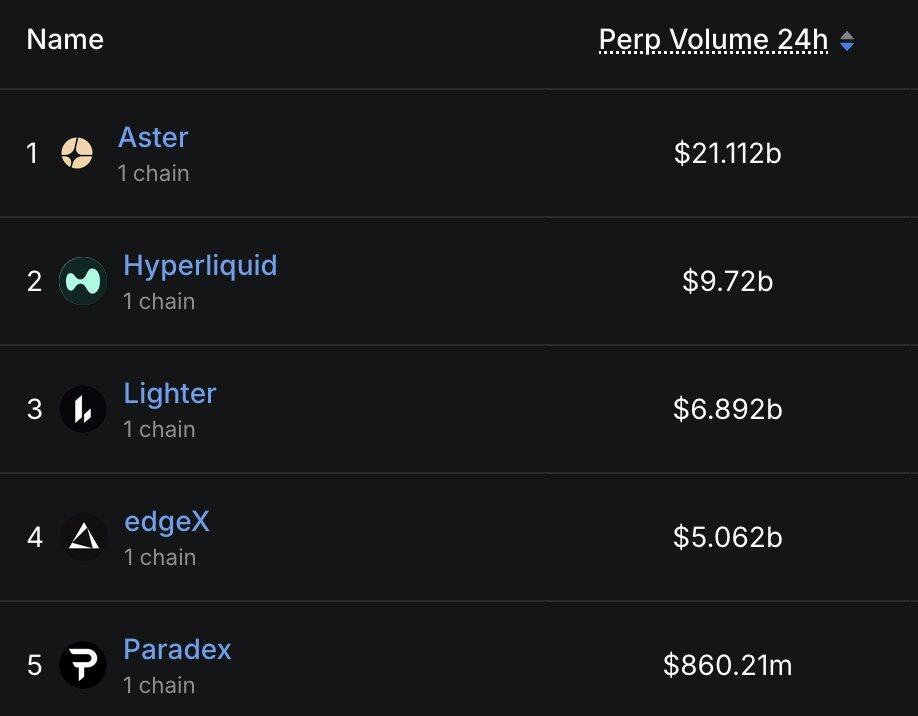Click the '1 chain' label under Paradex
This screenshot has width=918, height=716.
pos(159,685)
